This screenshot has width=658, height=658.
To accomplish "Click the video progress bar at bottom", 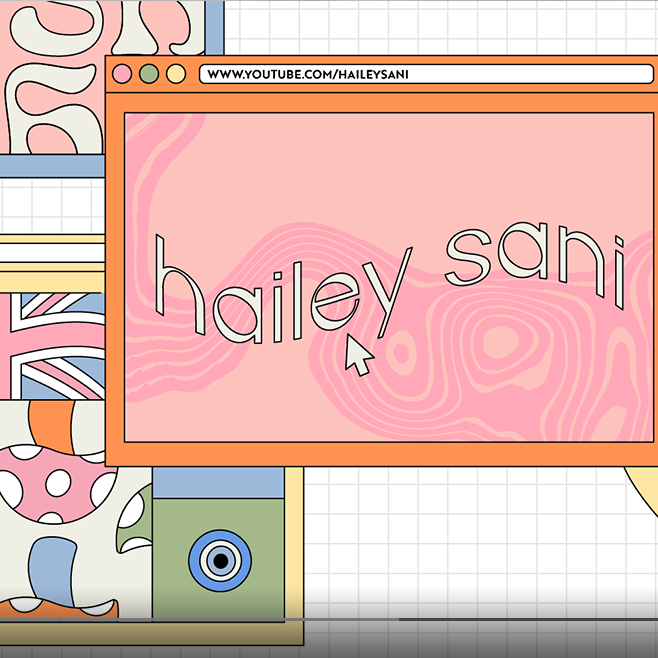I will (x=329, y=619).
